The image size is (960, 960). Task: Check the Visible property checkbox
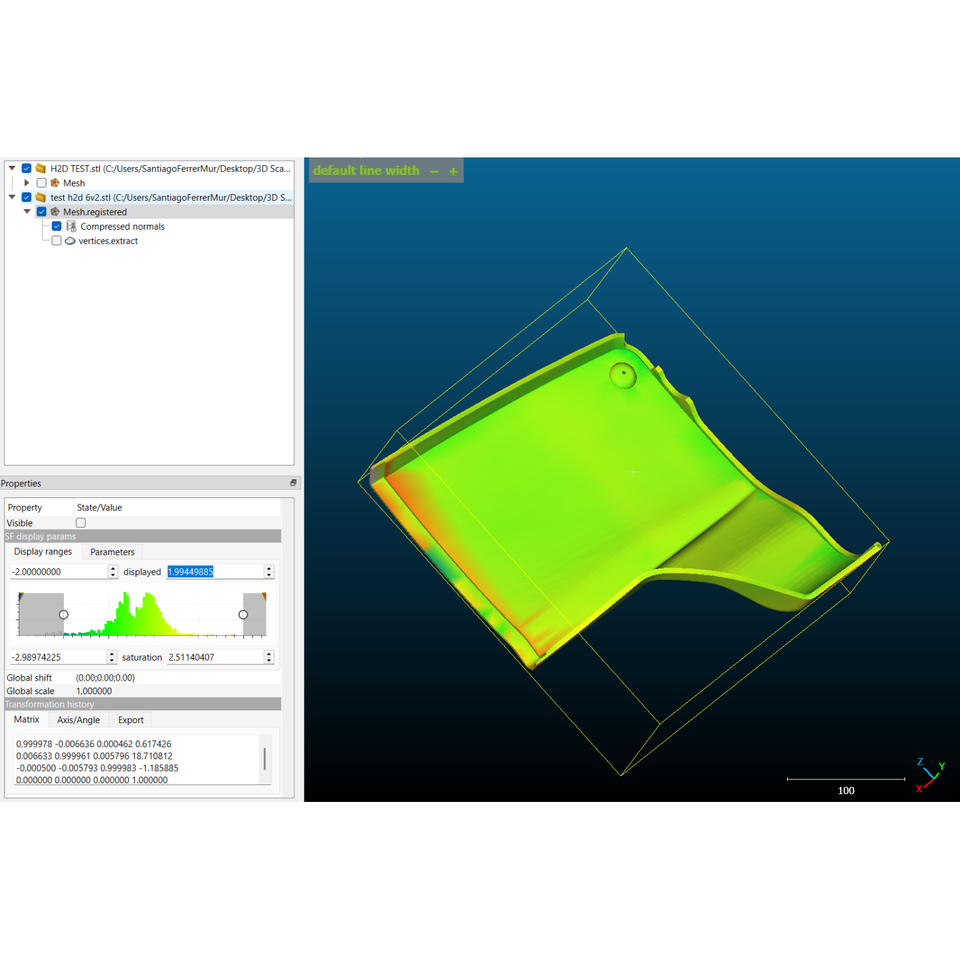[x=81, y=523]
